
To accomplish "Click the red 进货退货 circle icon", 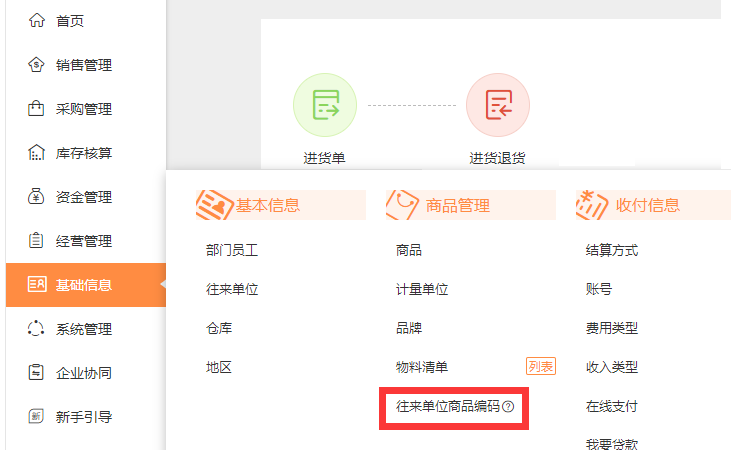I will [498, 105].
